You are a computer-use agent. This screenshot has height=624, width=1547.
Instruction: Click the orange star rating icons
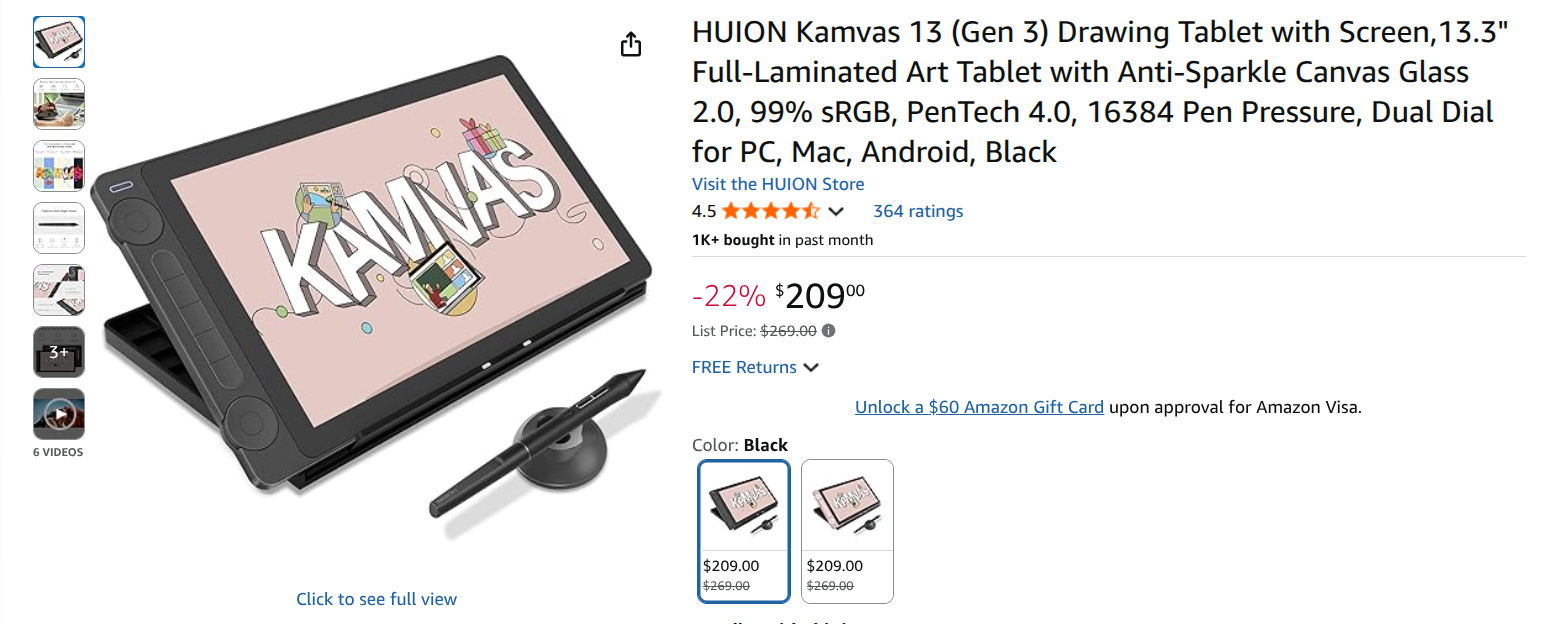pyautogui.click(x=771, y=211)
